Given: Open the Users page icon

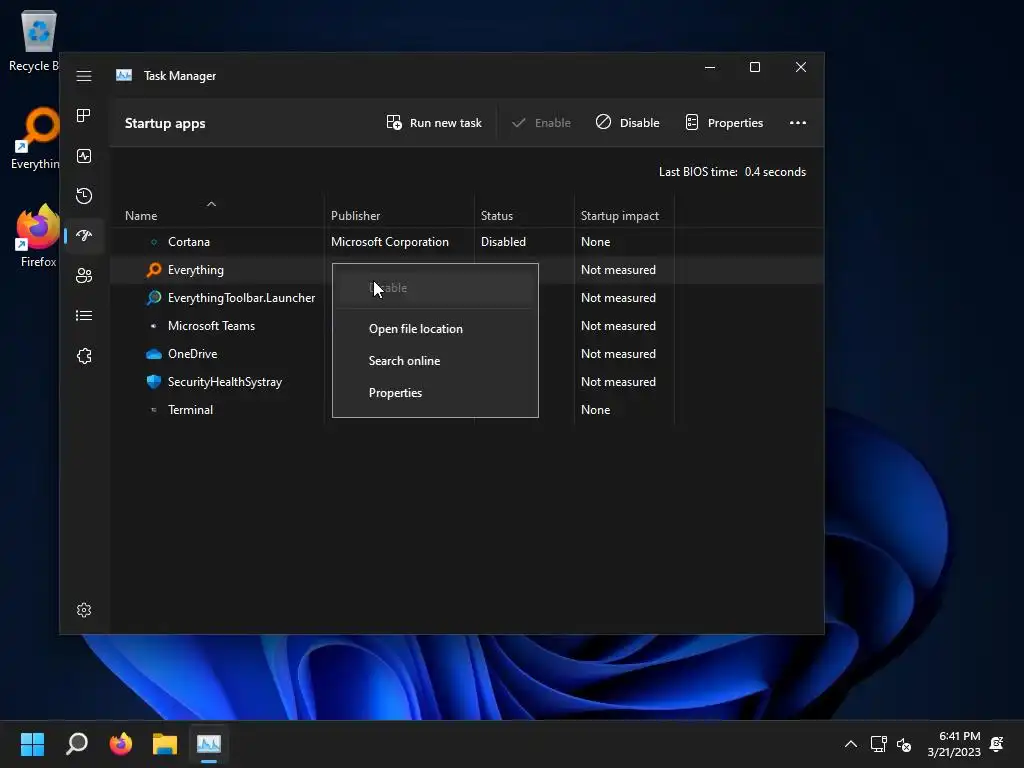Looking at the screenshot, I should [x=84, y=276].
